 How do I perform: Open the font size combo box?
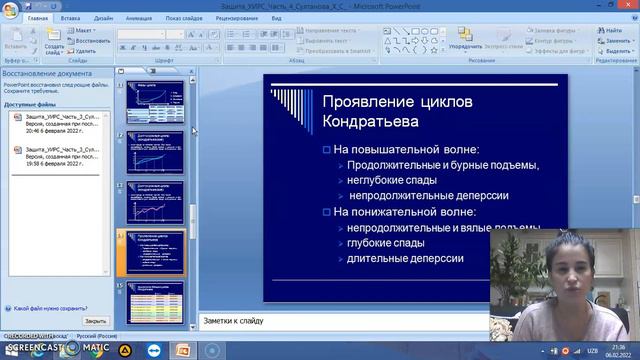pos(175,35)
